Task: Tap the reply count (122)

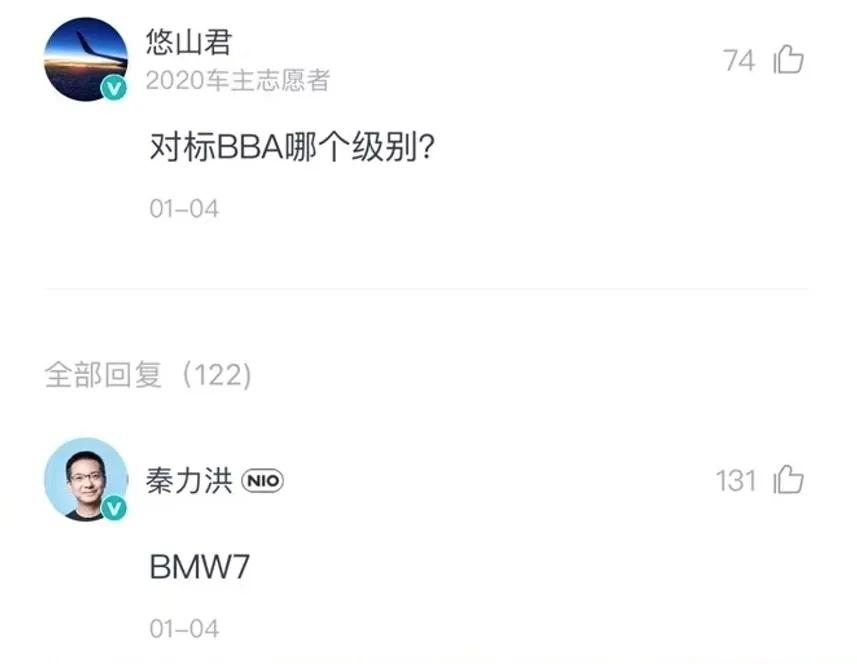Action: click(x=217, y=375)
